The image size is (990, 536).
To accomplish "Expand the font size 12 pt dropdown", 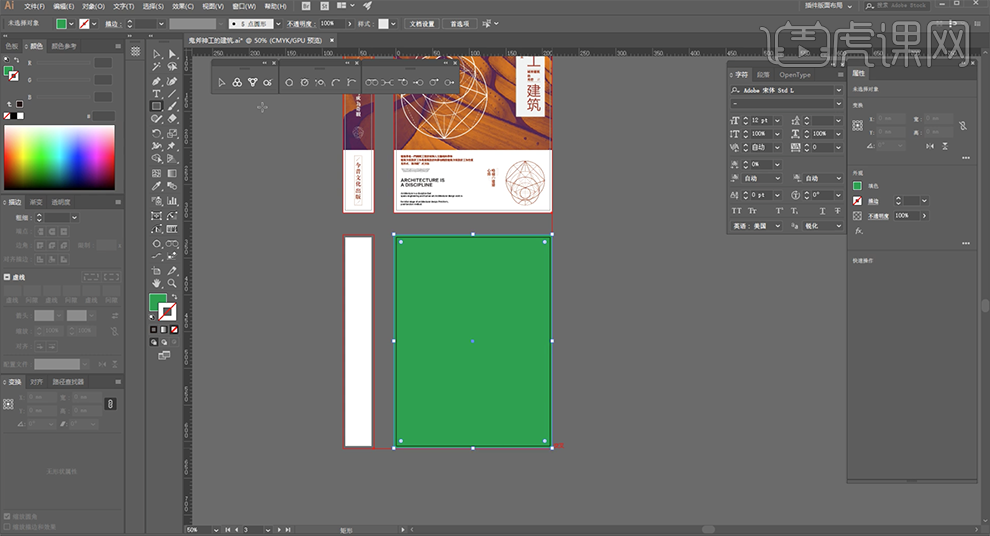I will [778, 120].
